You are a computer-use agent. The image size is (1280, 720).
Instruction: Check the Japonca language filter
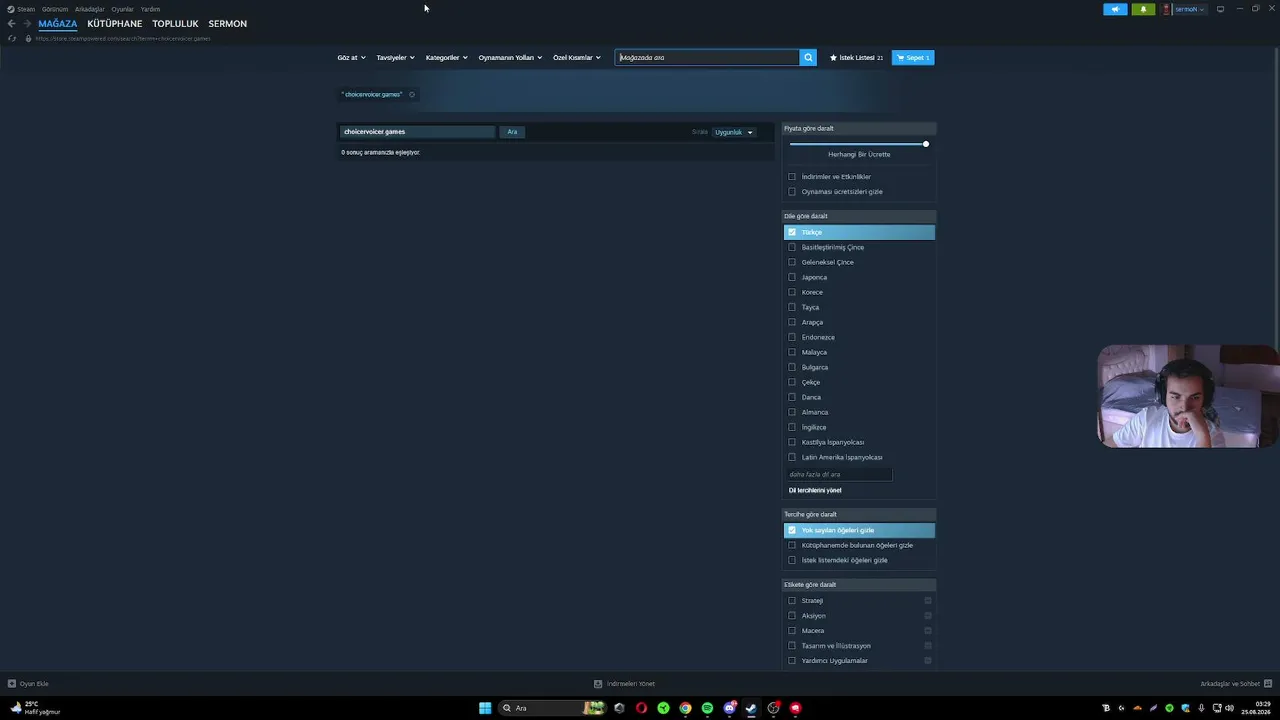click(x=792, y=277)
